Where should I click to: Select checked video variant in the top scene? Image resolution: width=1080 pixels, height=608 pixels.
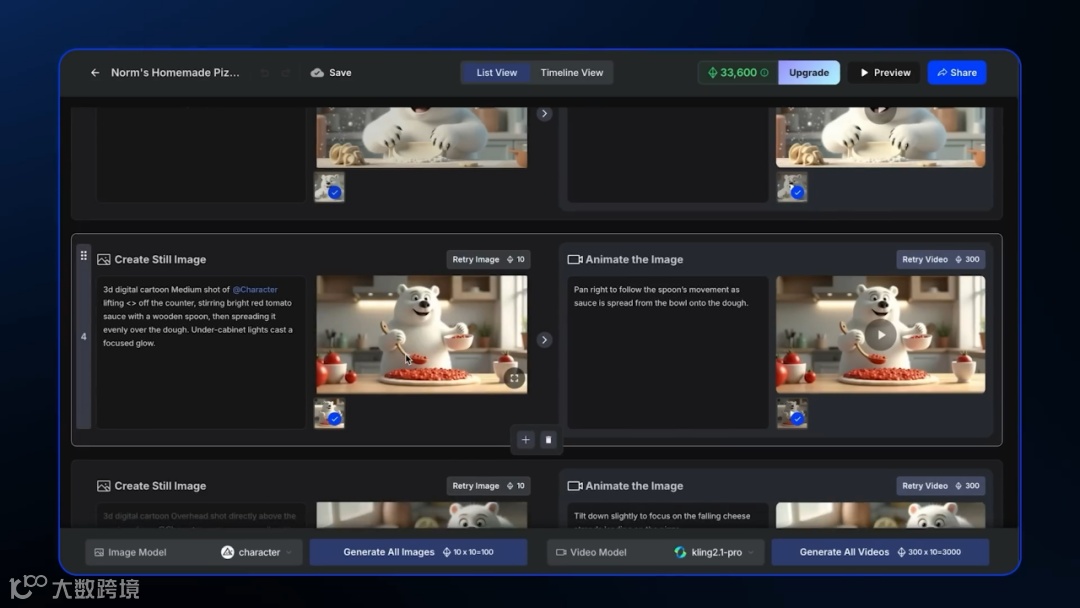click(792, 187)
